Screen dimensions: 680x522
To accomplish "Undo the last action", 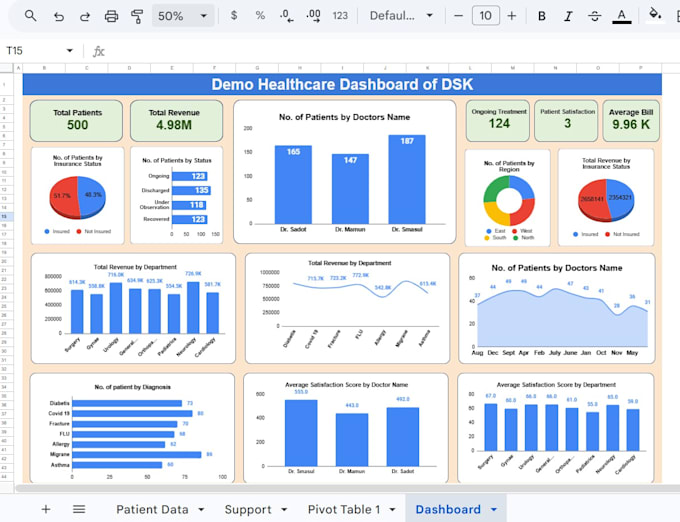I will pyautogui.click(x=59, y=16).
